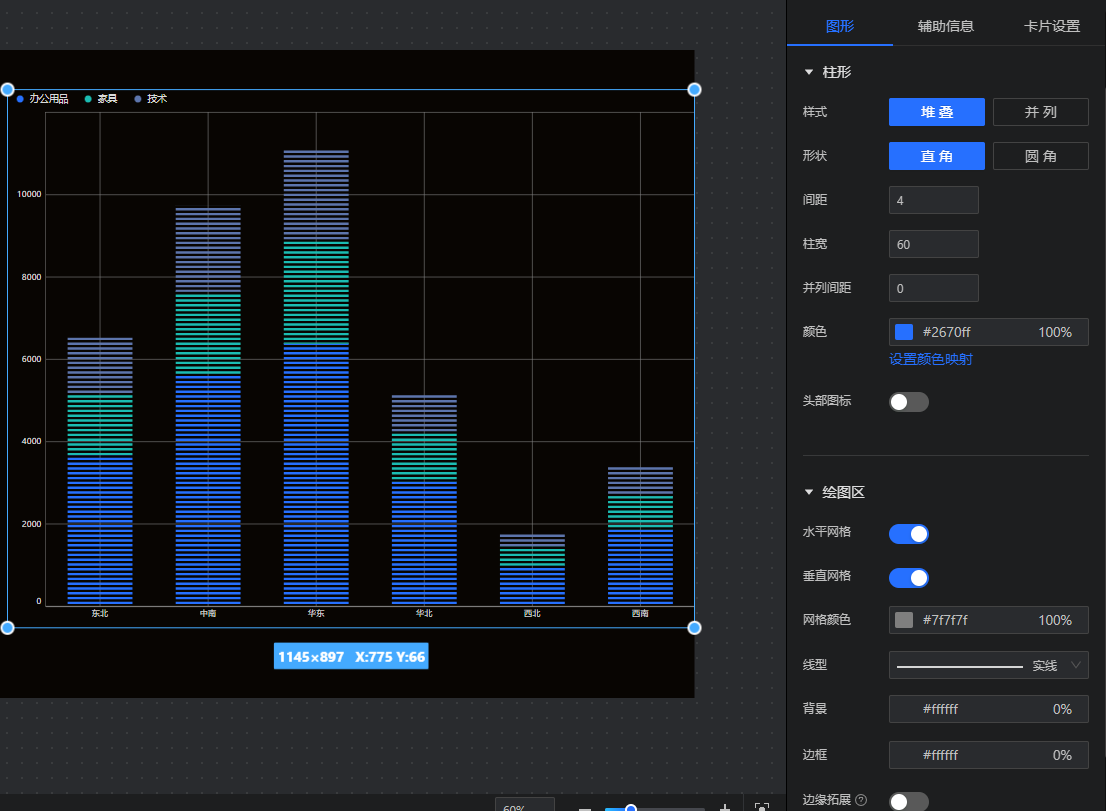Click the top-right resize handle of chart

tap(694, 90)
